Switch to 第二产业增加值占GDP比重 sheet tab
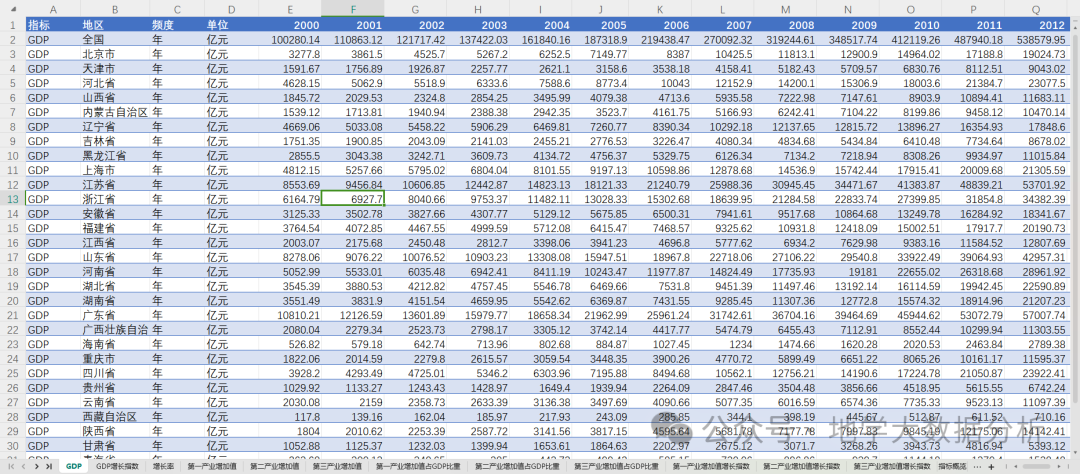Viewport: 1080px width, 474px height. (x=516, y=466)
